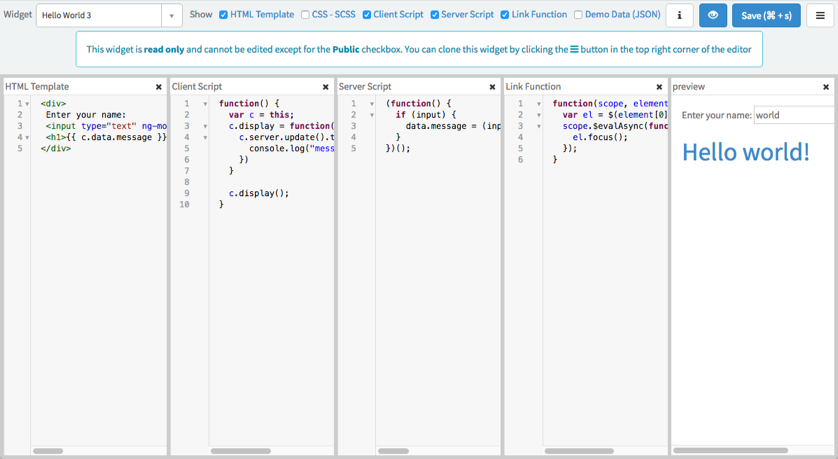Collapse fold arrow on Server Script line 2
This screenshot has height=459, width=838.
coord(371,115)
